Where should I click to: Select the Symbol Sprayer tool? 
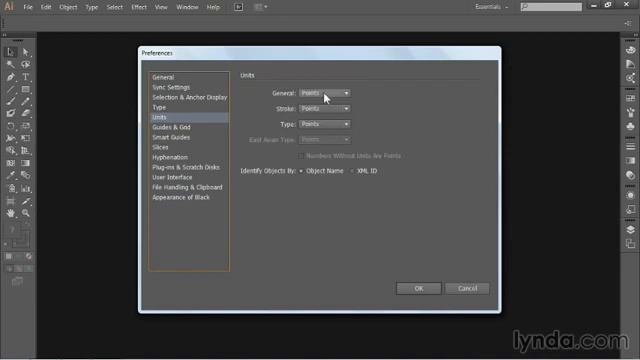pos(11,189)
